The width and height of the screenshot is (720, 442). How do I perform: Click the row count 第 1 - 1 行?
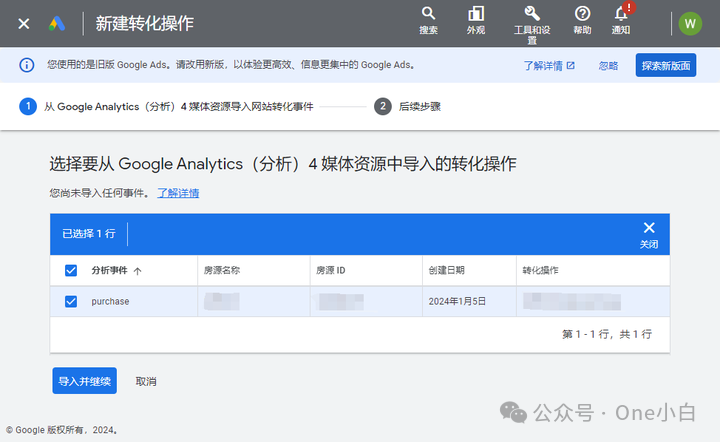607,334
